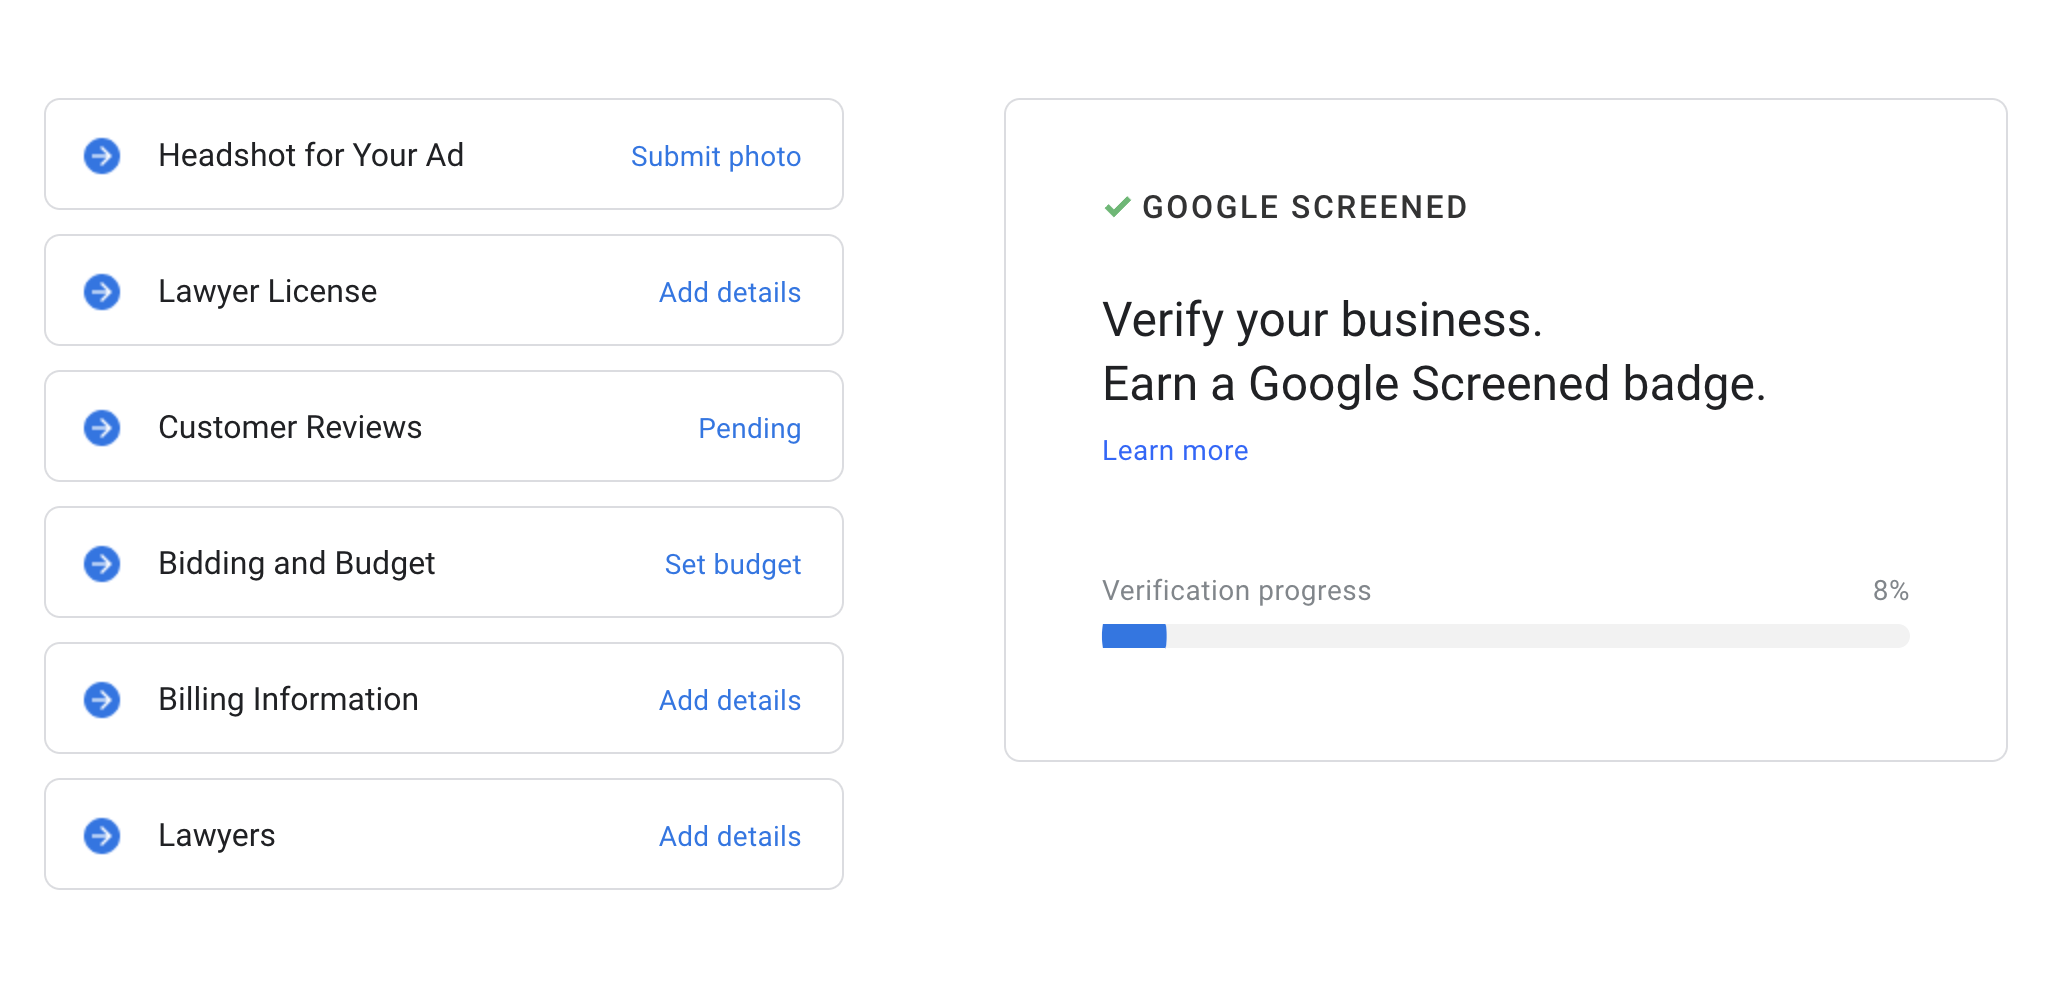Viewport: 2056px width, 1004px height.
Task: Select the Lawyers row label
Action: tap(217, 836)
